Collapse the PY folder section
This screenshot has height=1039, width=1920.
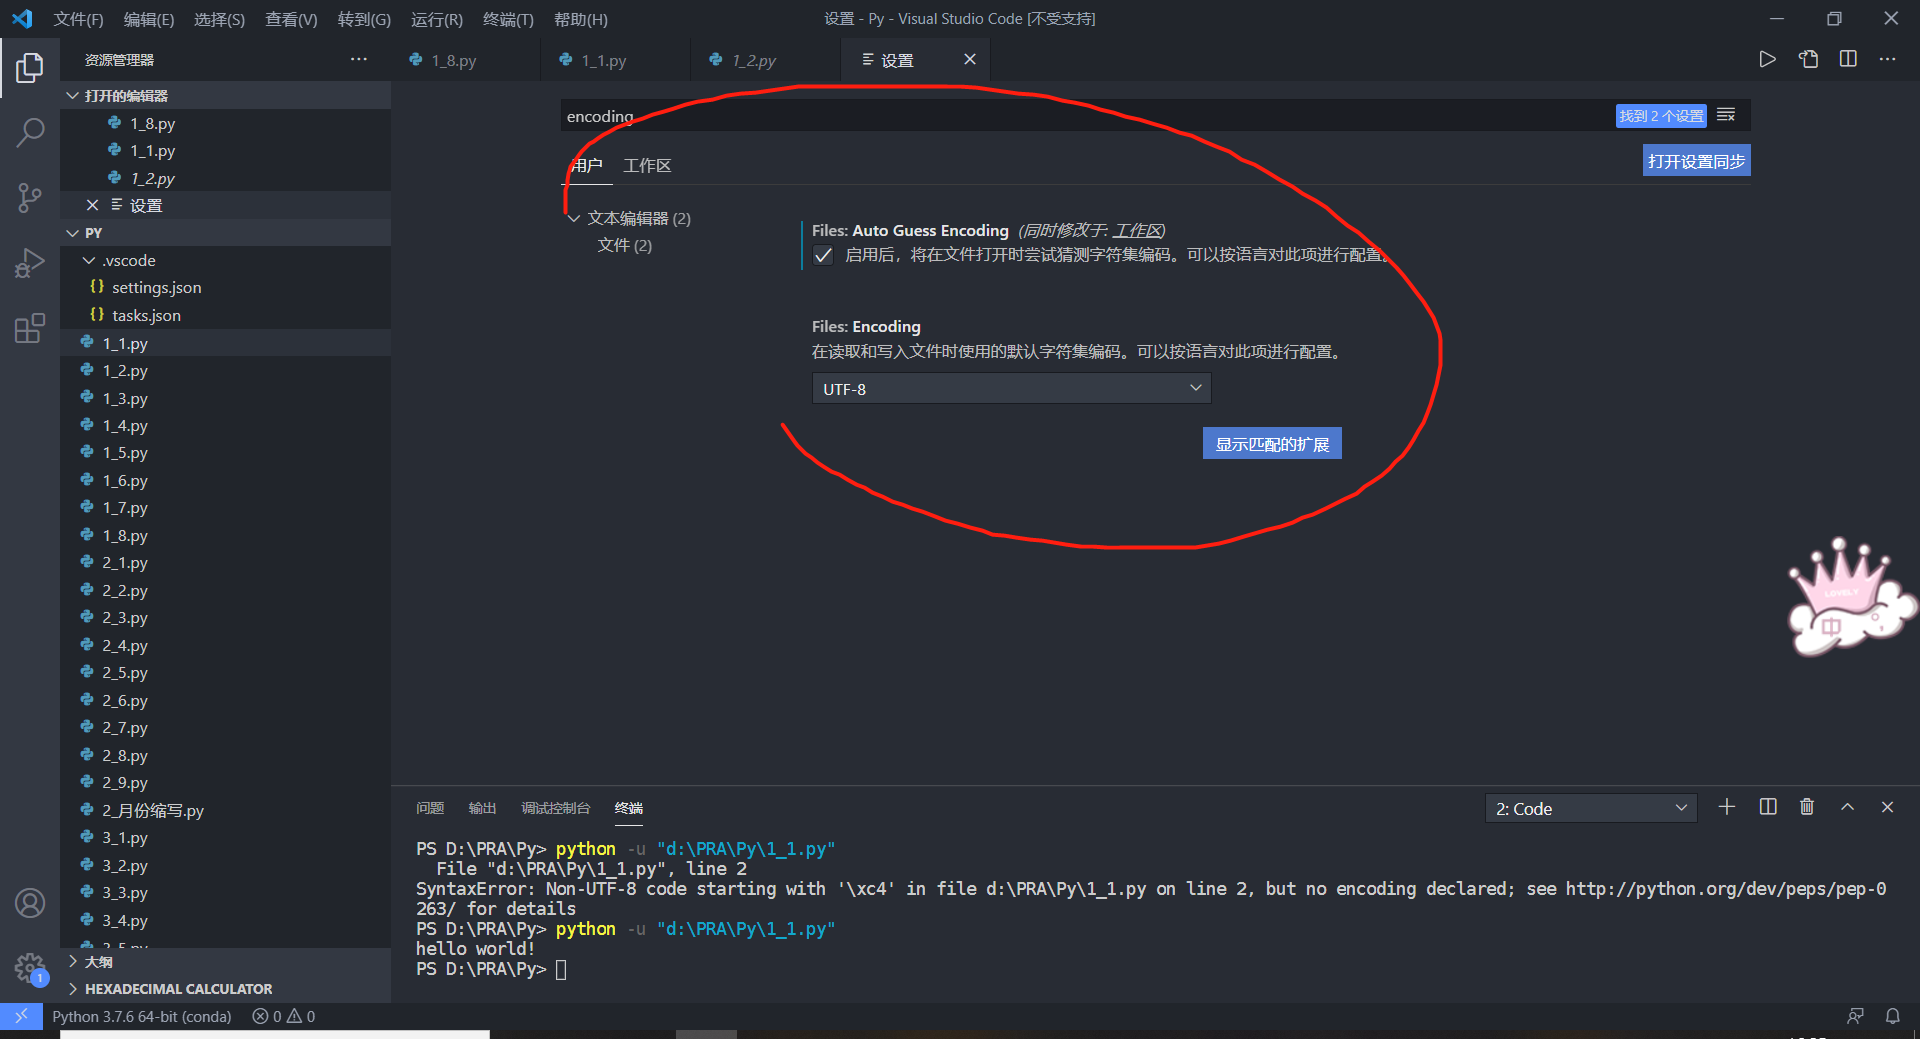point(225,233)
